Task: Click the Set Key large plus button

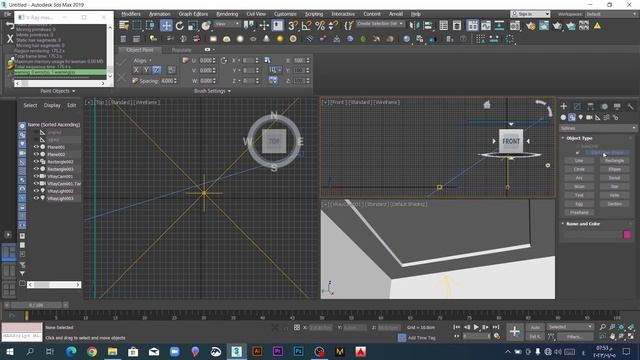Action: coord(514,331)
